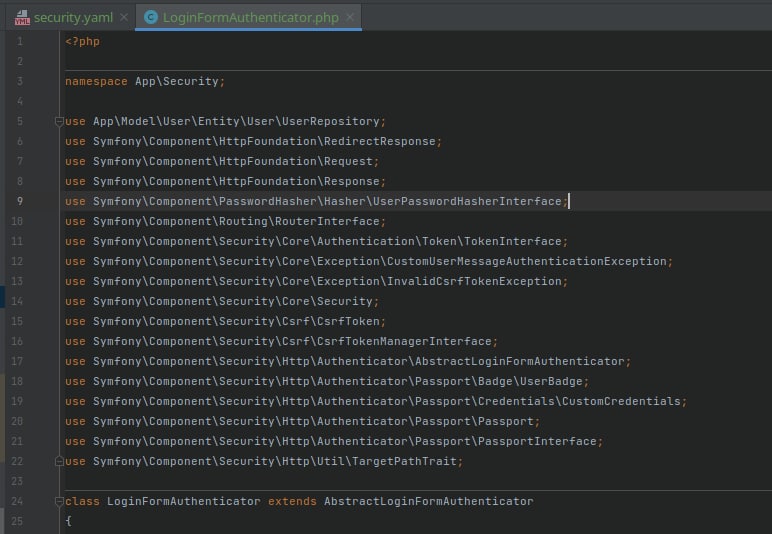This screenshot has width=772, height=534.
Task: Click the opening <?php tag
Action: pyautogui.click(x=82, y=41)
